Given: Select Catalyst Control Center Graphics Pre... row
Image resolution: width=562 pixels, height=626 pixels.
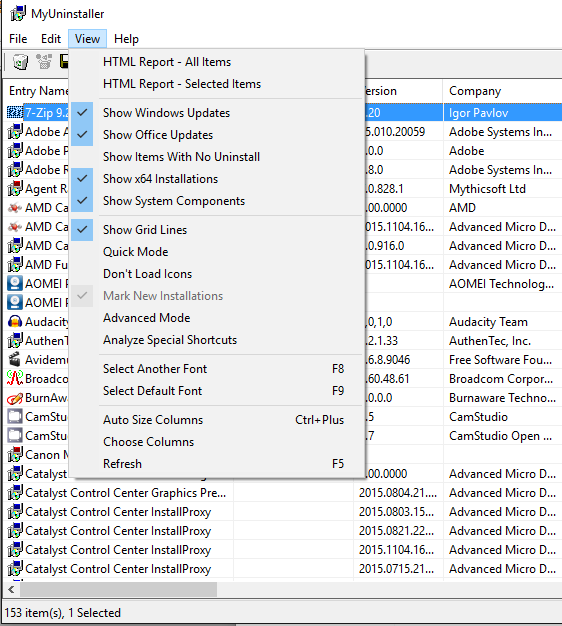Looking at the screenshot, I should click(283, 493).
